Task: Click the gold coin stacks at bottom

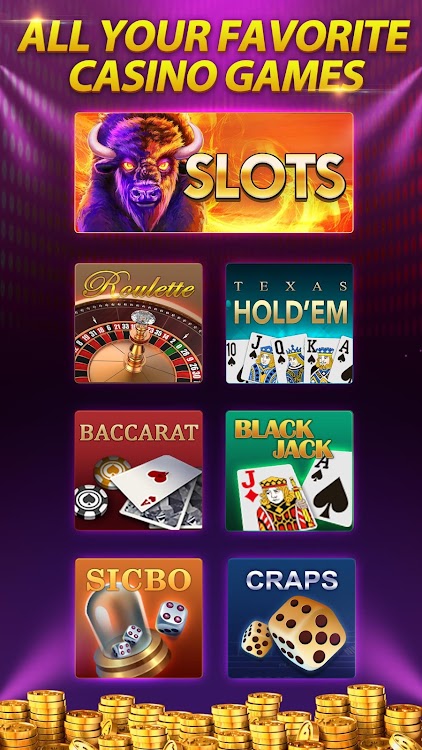Action: click(211, 717)
